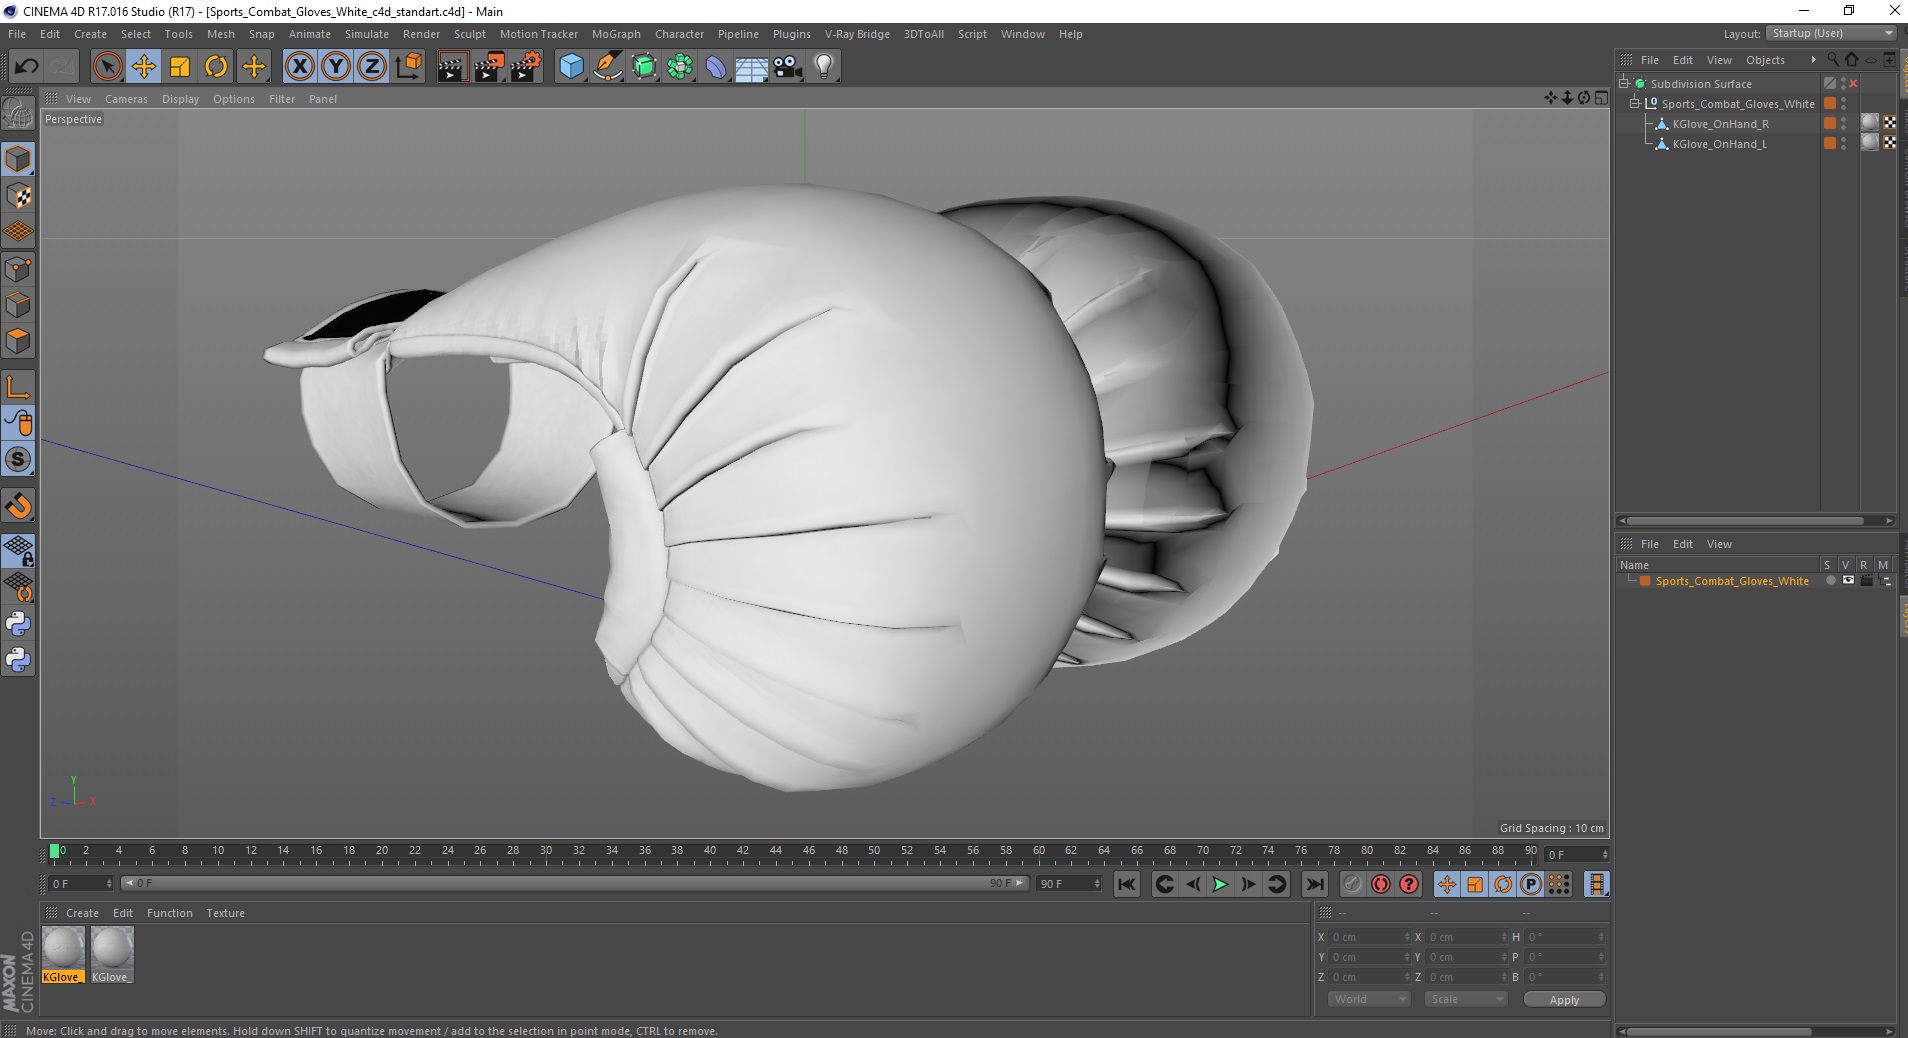Select second KGlove material thumbnail
Screen dimensions: 1908x1038
(x=112, y=955)
